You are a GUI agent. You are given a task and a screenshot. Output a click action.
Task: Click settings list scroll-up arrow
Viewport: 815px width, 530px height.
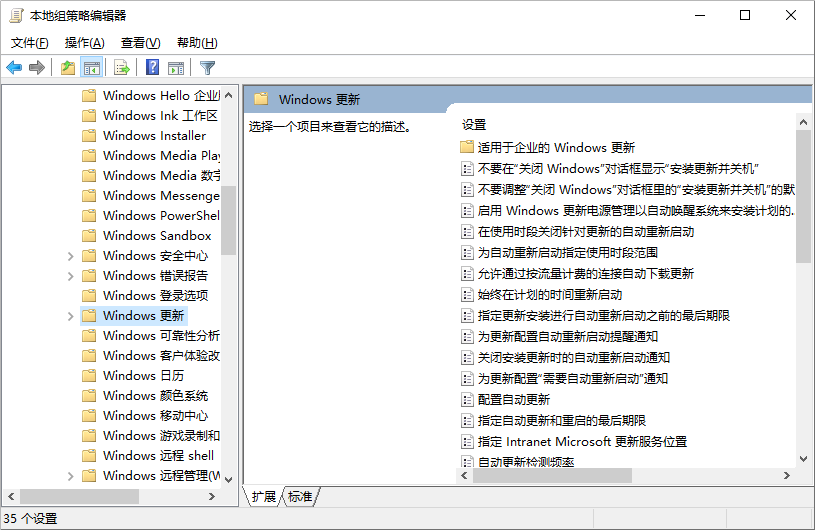pyautogui.click(x=803, y=123)
